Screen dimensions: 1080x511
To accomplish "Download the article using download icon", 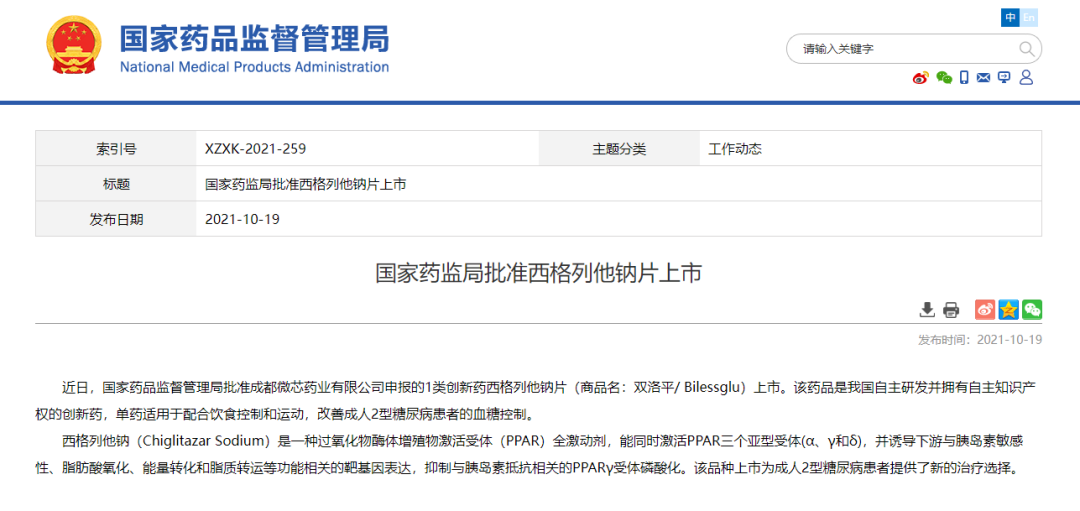I will tap(927, 309).
